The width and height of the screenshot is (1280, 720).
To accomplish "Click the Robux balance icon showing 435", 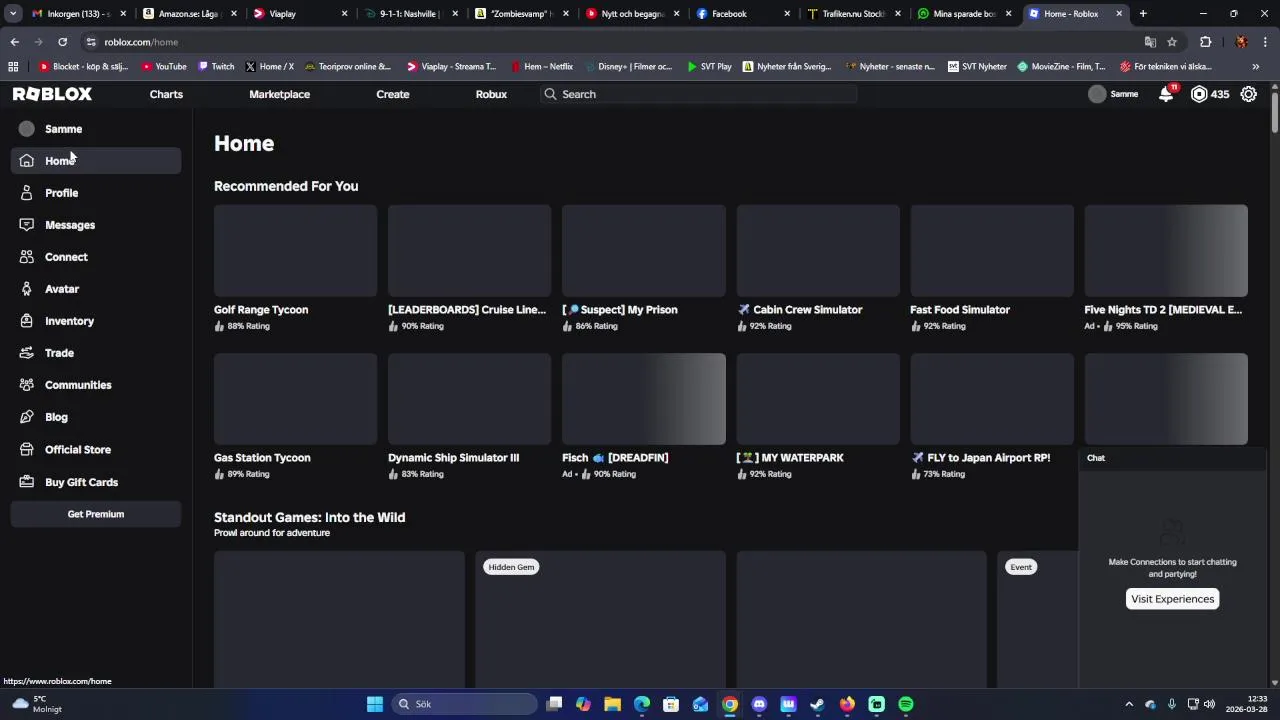I will (x=1199, y=94).
